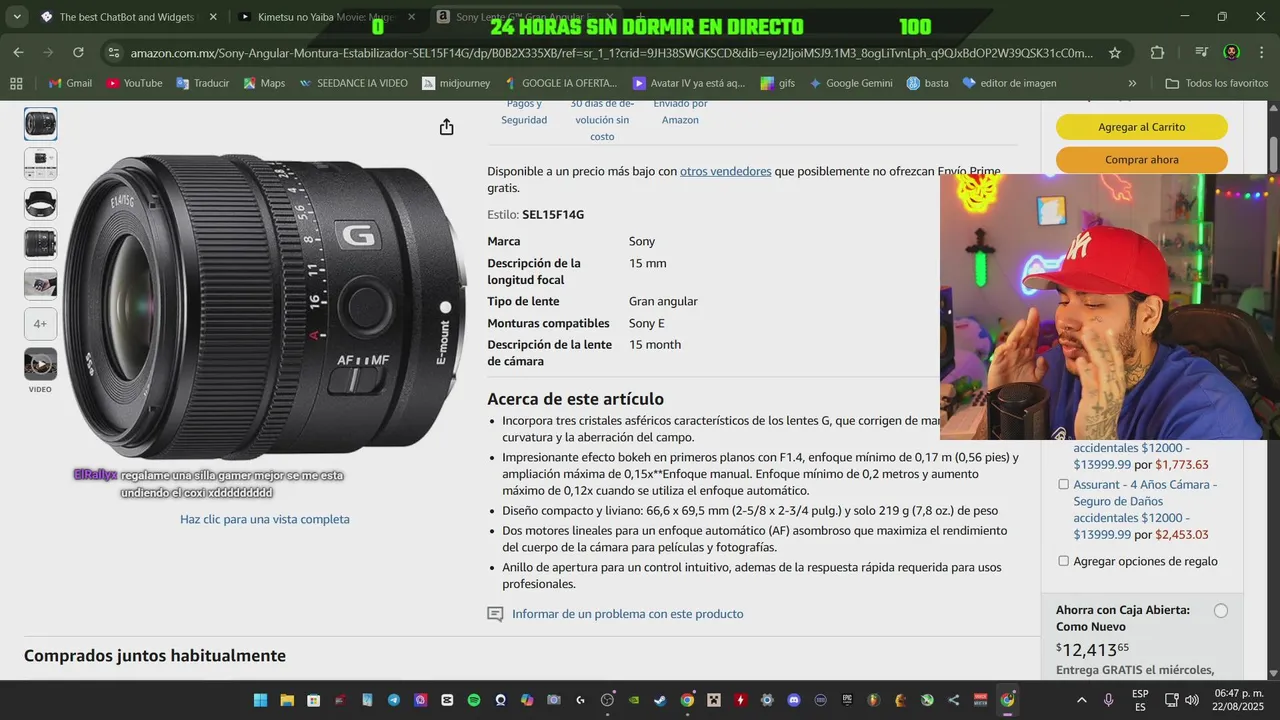Viewport: 1280px width, 720px height.
Task: Click Comprar ahora button
Action: [1142, 160]
